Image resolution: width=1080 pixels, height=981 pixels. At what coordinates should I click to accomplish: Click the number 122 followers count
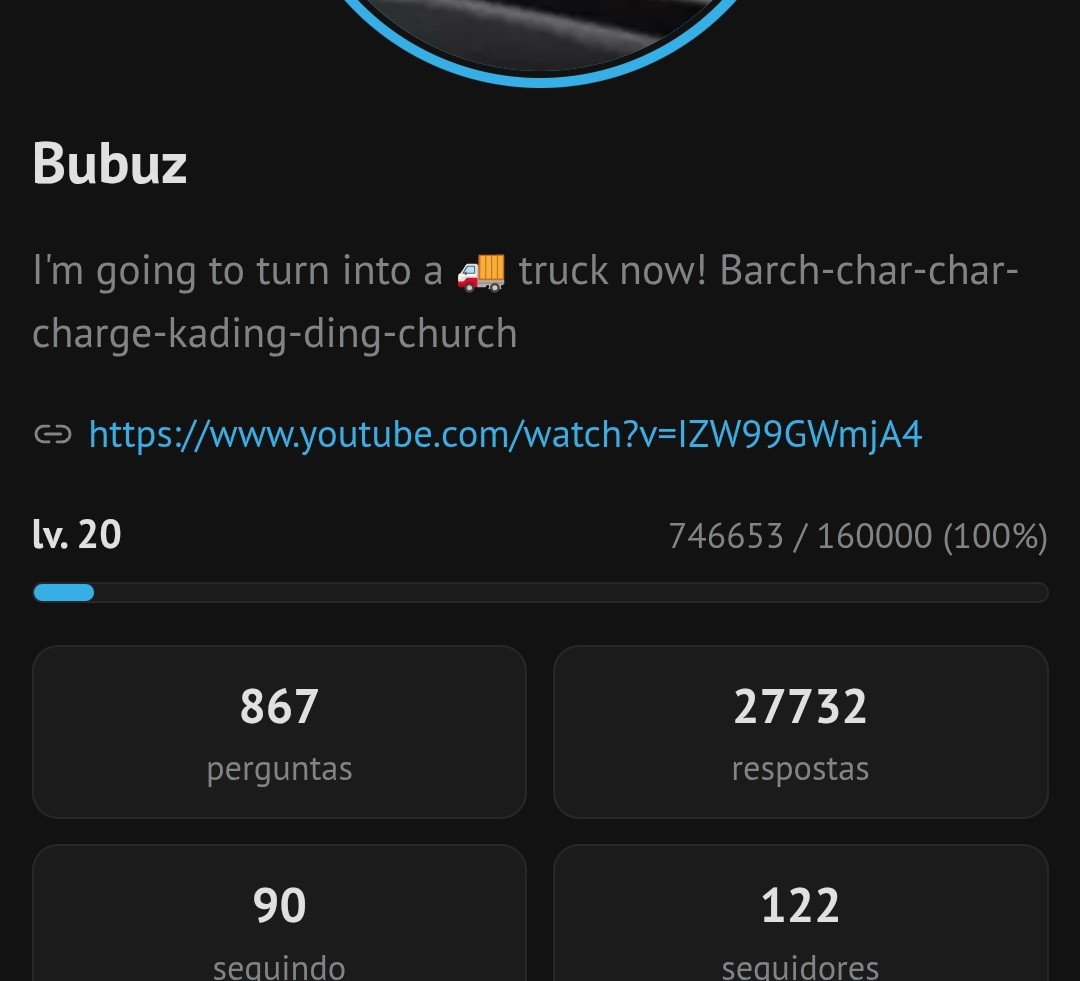click(800, 905)
